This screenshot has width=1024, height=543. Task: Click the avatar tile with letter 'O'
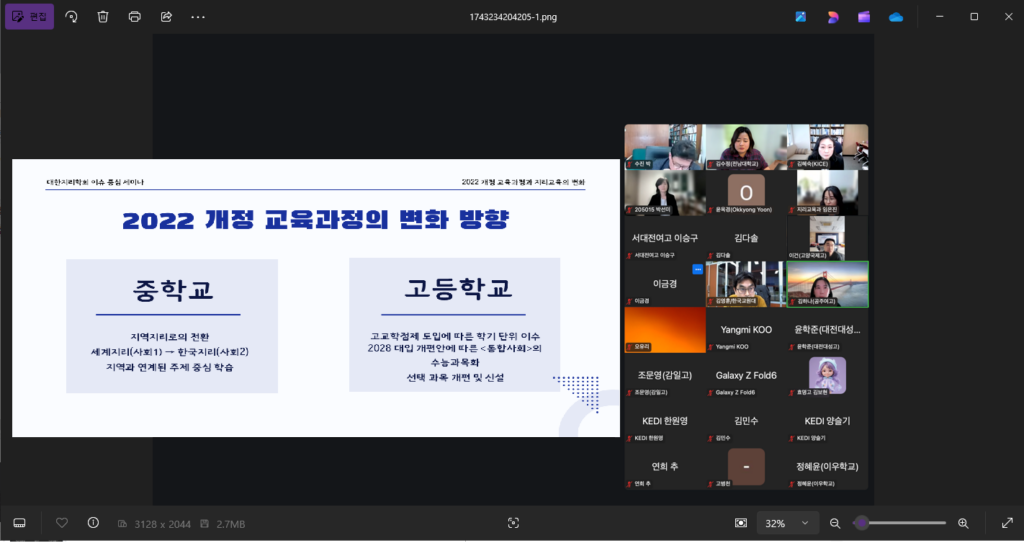[x=746, y=193]
